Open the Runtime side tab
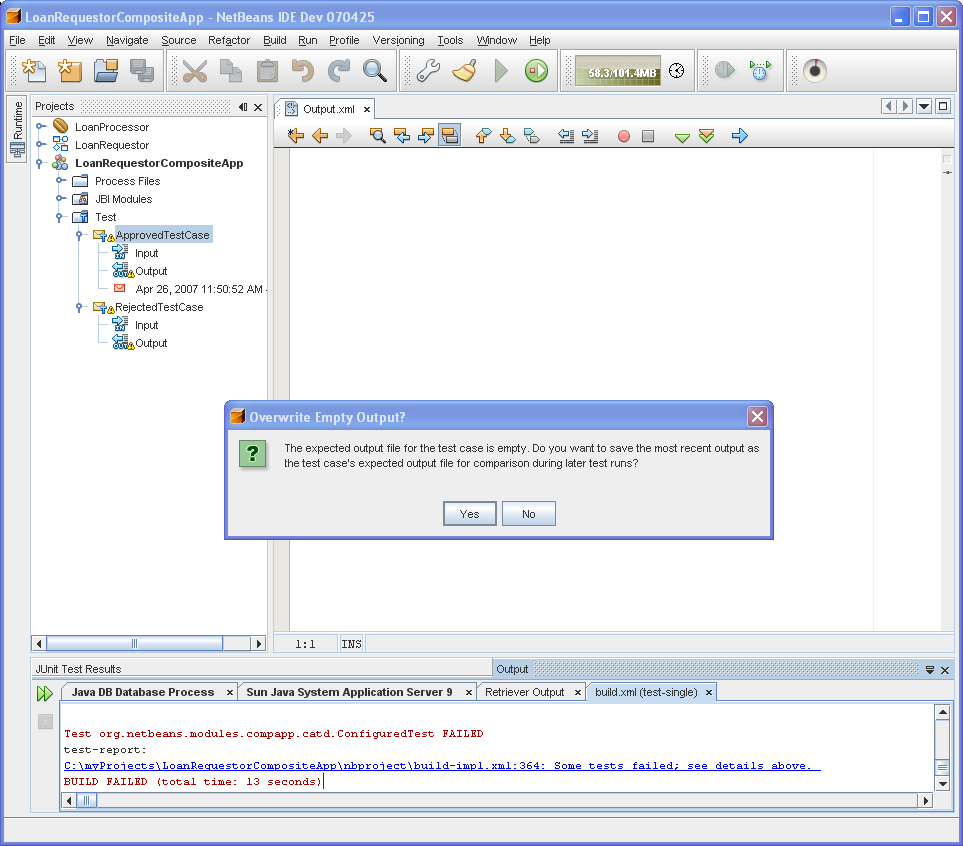 click(18, 128)
